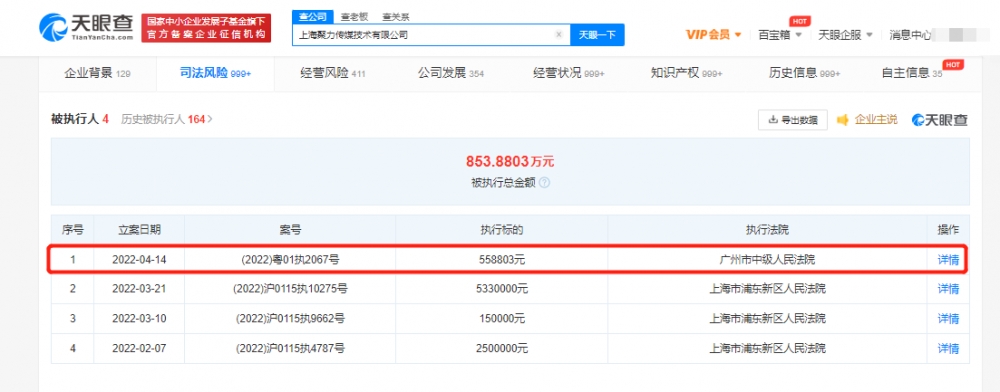Click the 立案日期 column header

(139, 229)
